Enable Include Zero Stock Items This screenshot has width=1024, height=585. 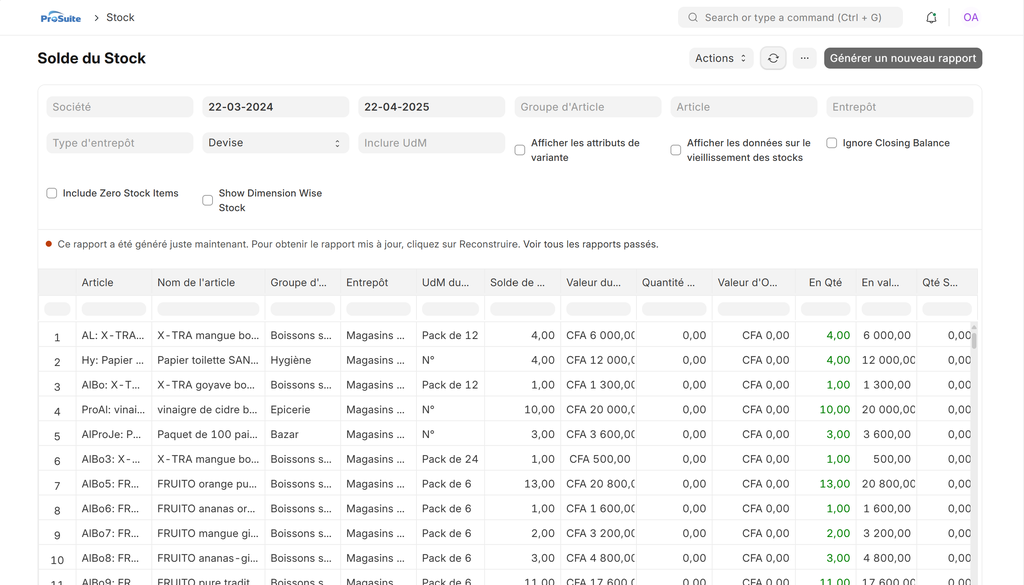[52, 193]
